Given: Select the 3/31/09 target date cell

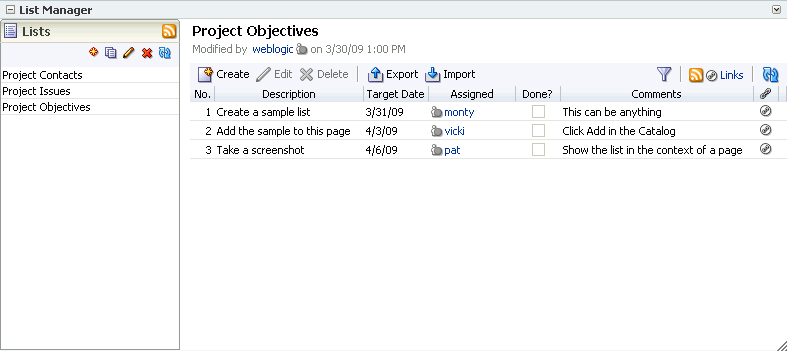Looking at the screenshot, I should pyautogui.click(x=384, y=112).
